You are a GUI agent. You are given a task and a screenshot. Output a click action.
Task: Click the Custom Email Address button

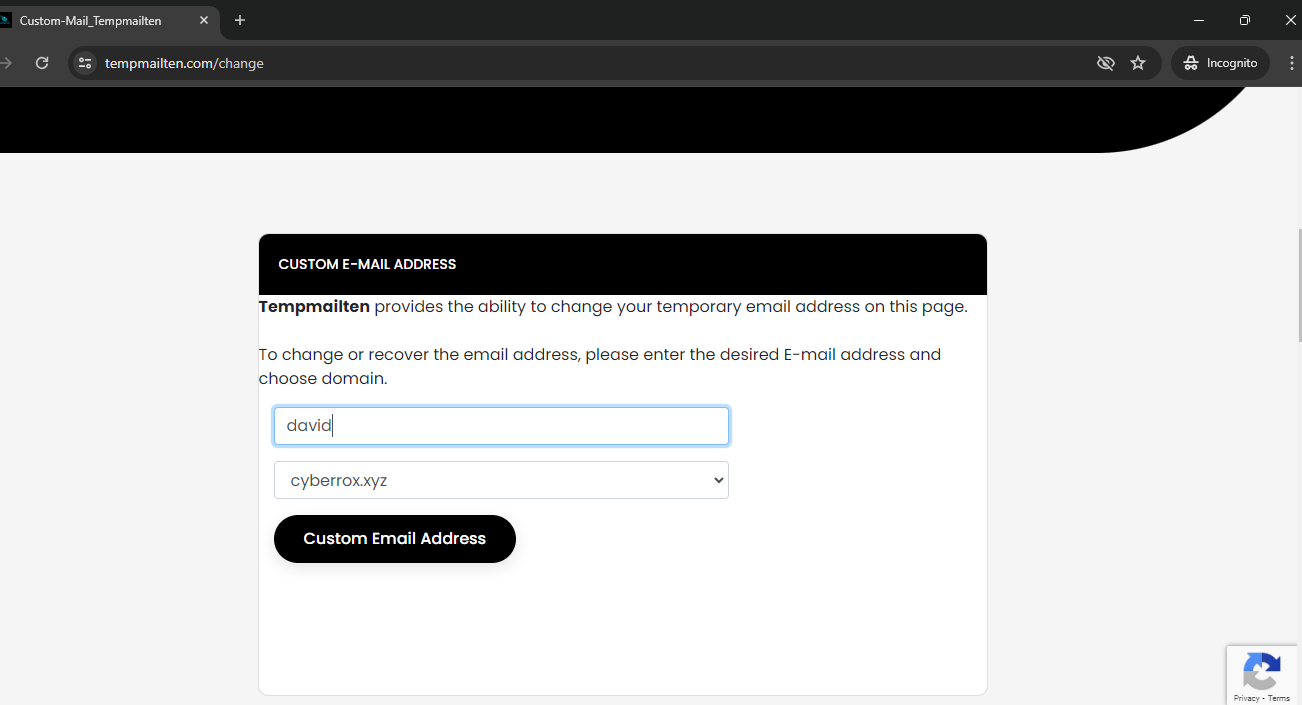point(394,538)
